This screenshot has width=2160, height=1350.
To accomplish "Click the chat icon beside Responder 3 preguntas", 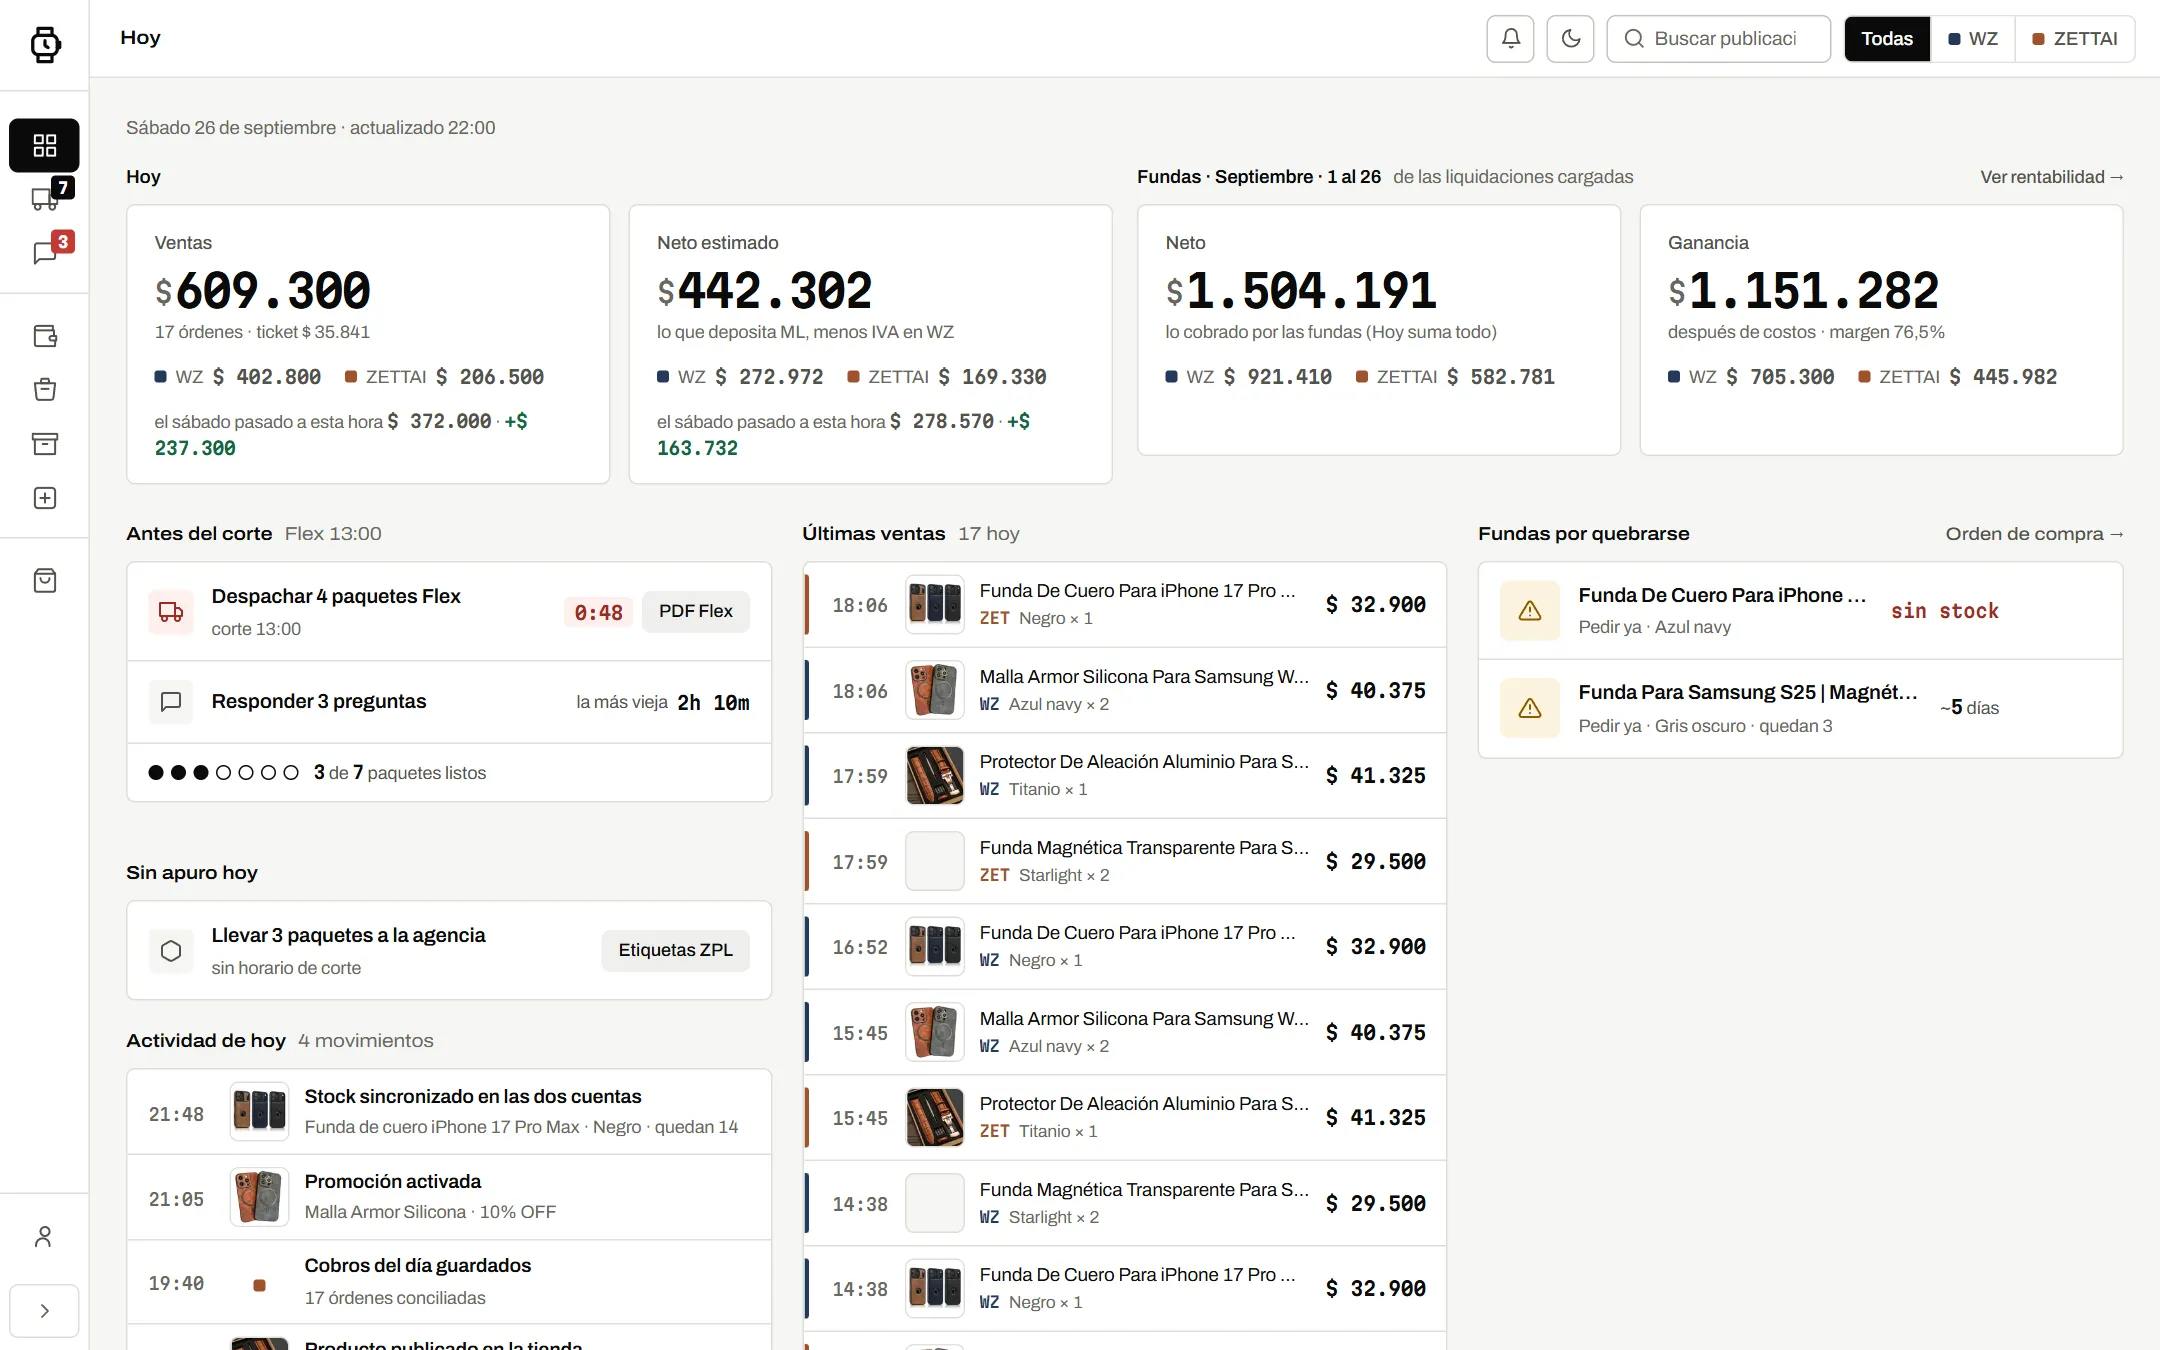I will pyautogui.click(x=171, y=702).
